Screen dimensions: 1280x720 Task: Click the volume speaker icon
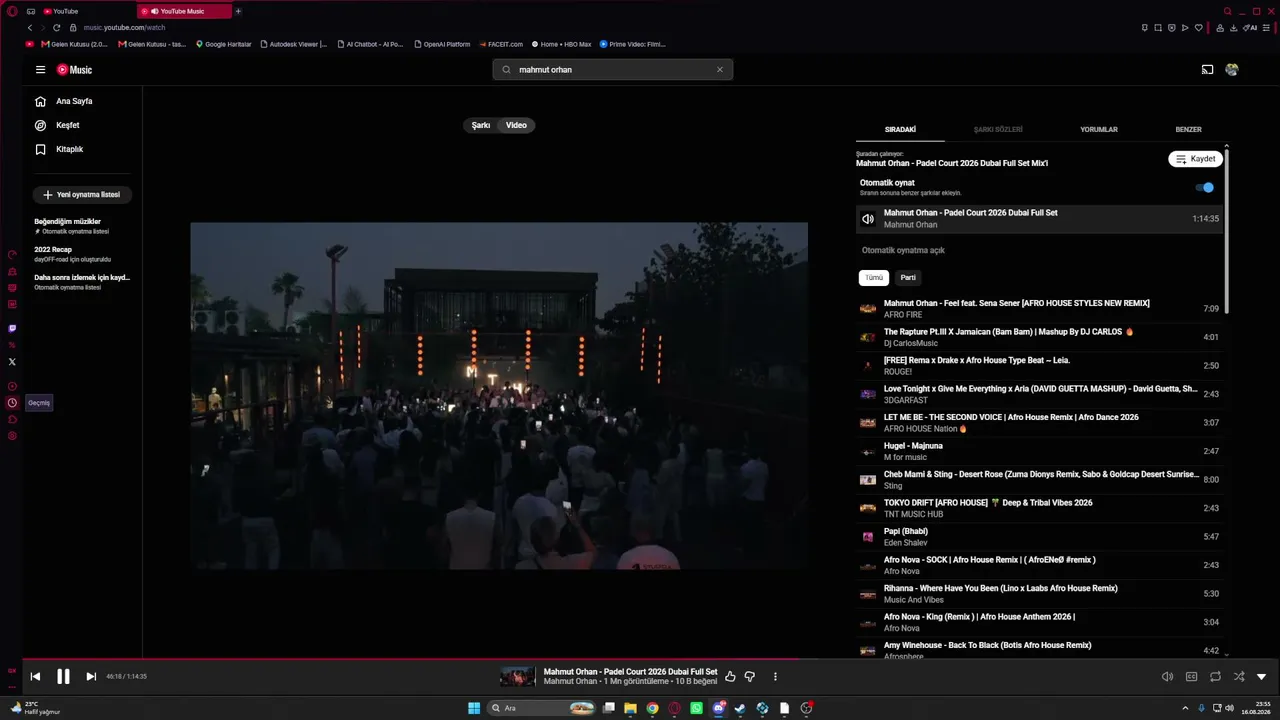pos(1167,677)
